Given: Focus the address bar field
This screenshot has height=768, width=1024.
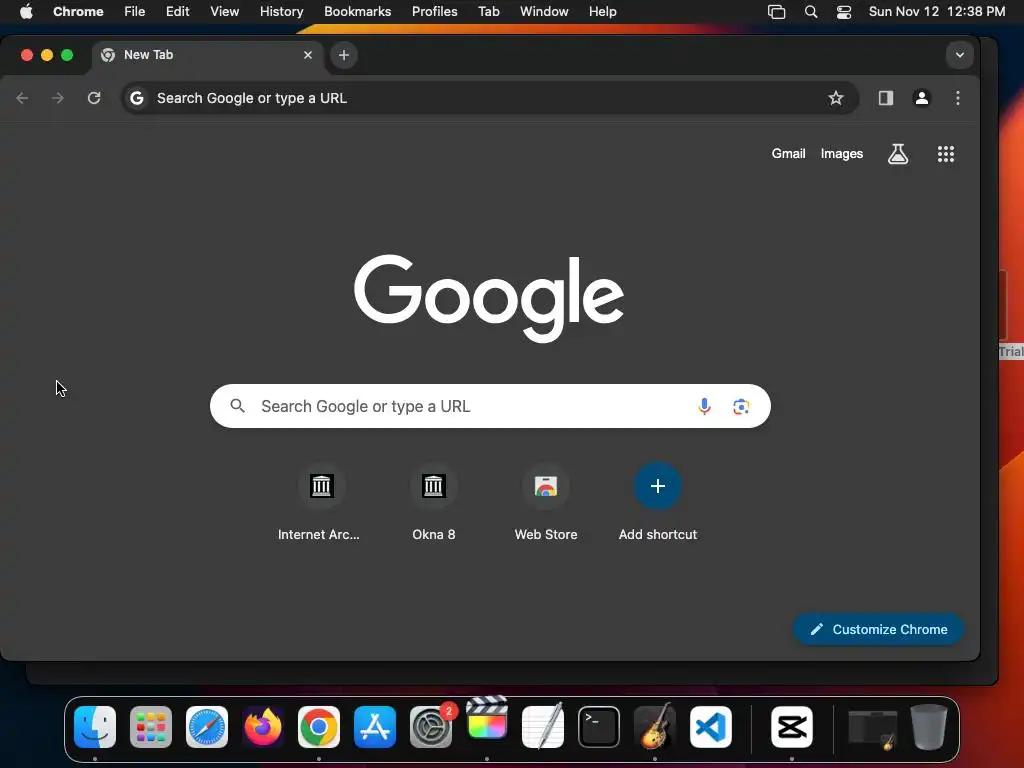Looking at the screenshot, I should click(490, 98).
